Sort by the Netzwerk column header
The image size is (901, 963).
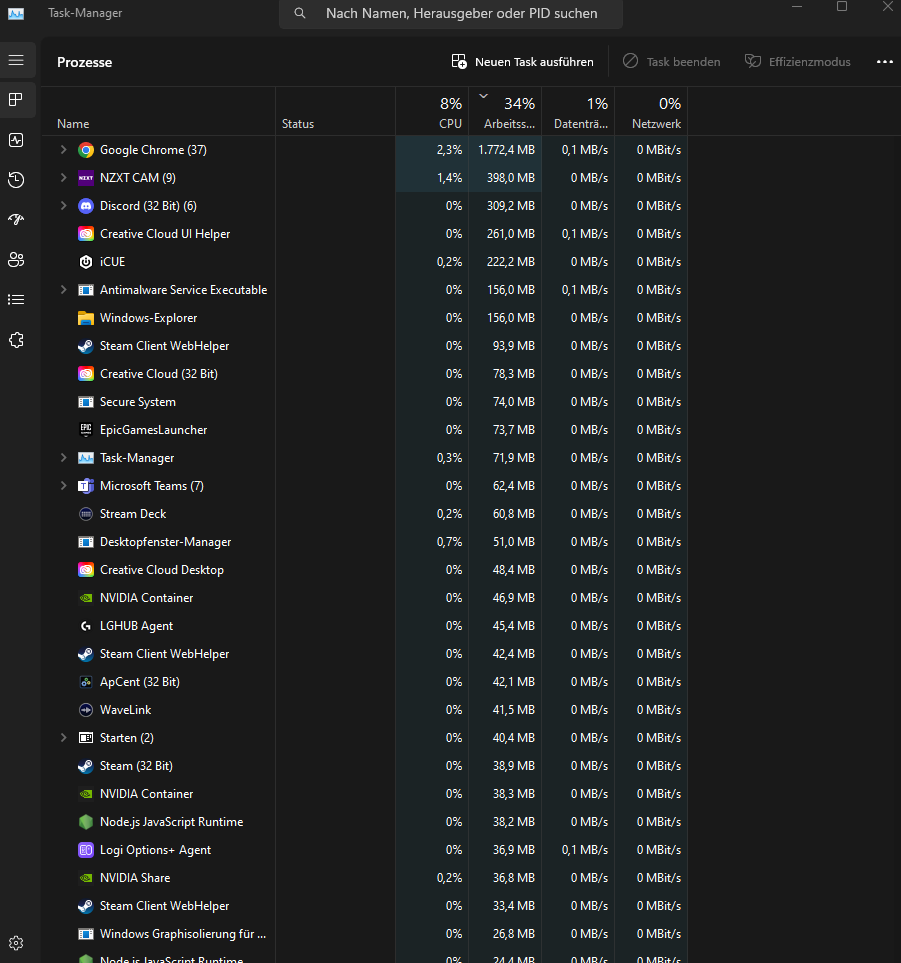point(652,111)
